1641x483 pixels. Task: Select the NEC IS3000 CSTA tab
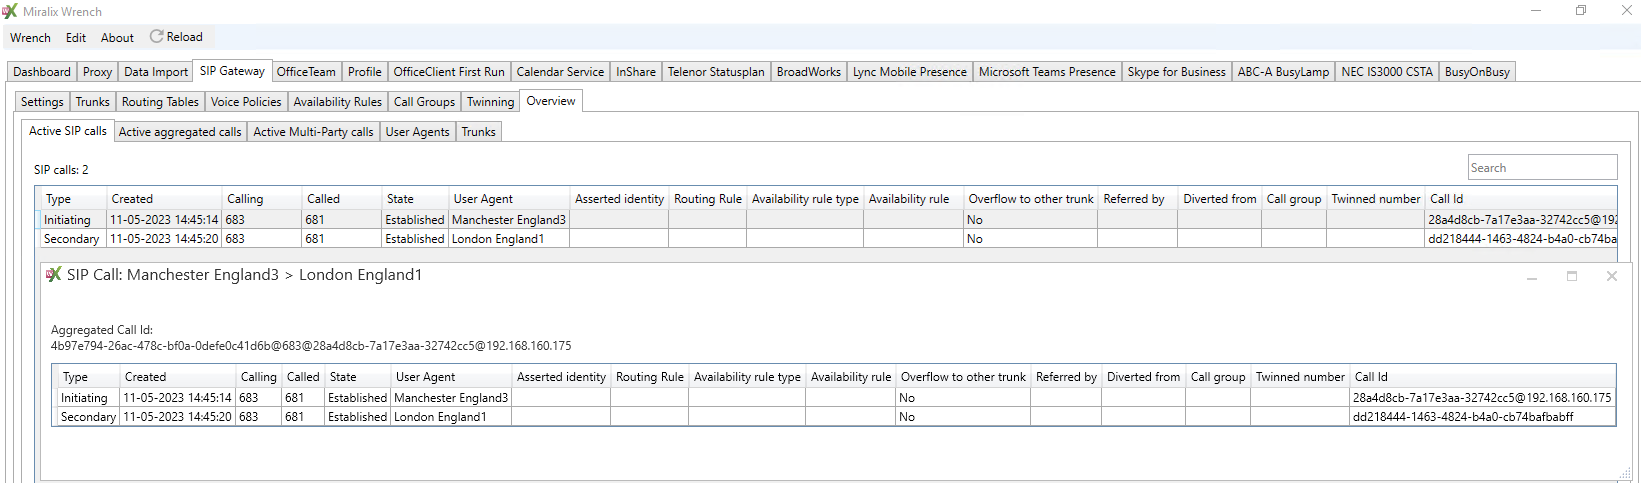(1387, 72)
